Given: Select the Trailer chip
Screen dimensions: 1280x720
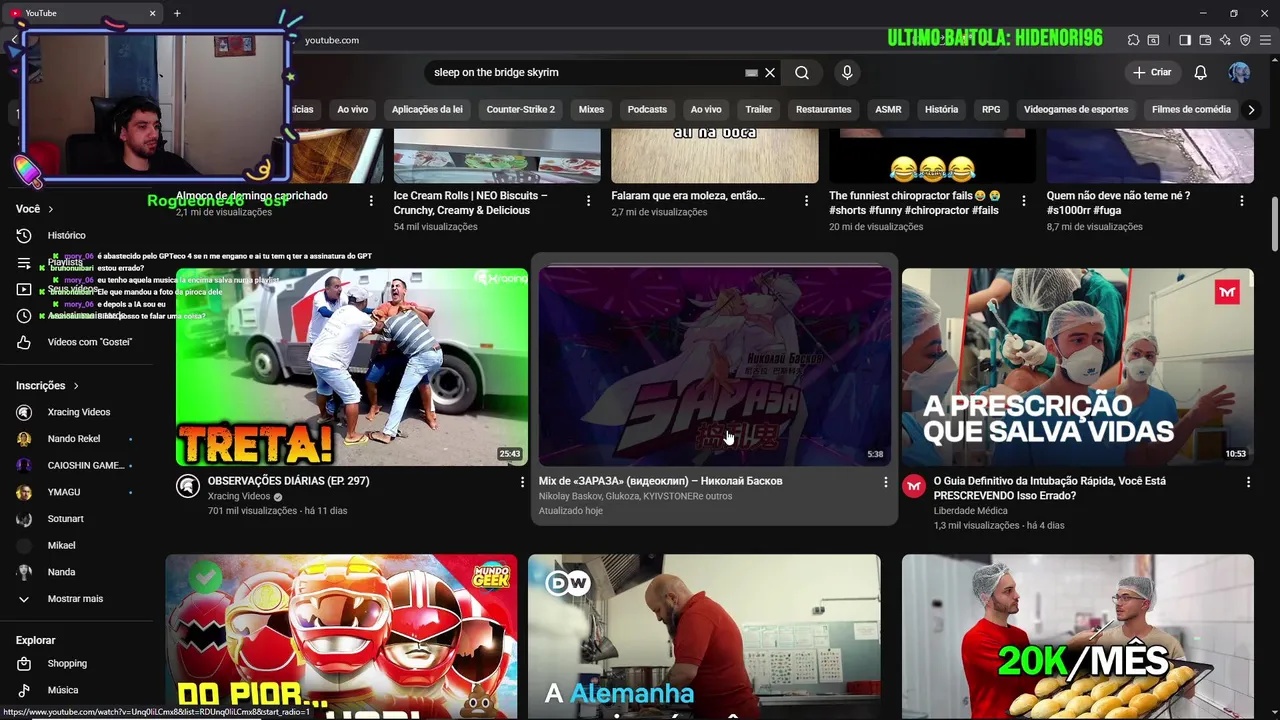Looking at the screenshot, I should 758,109.
